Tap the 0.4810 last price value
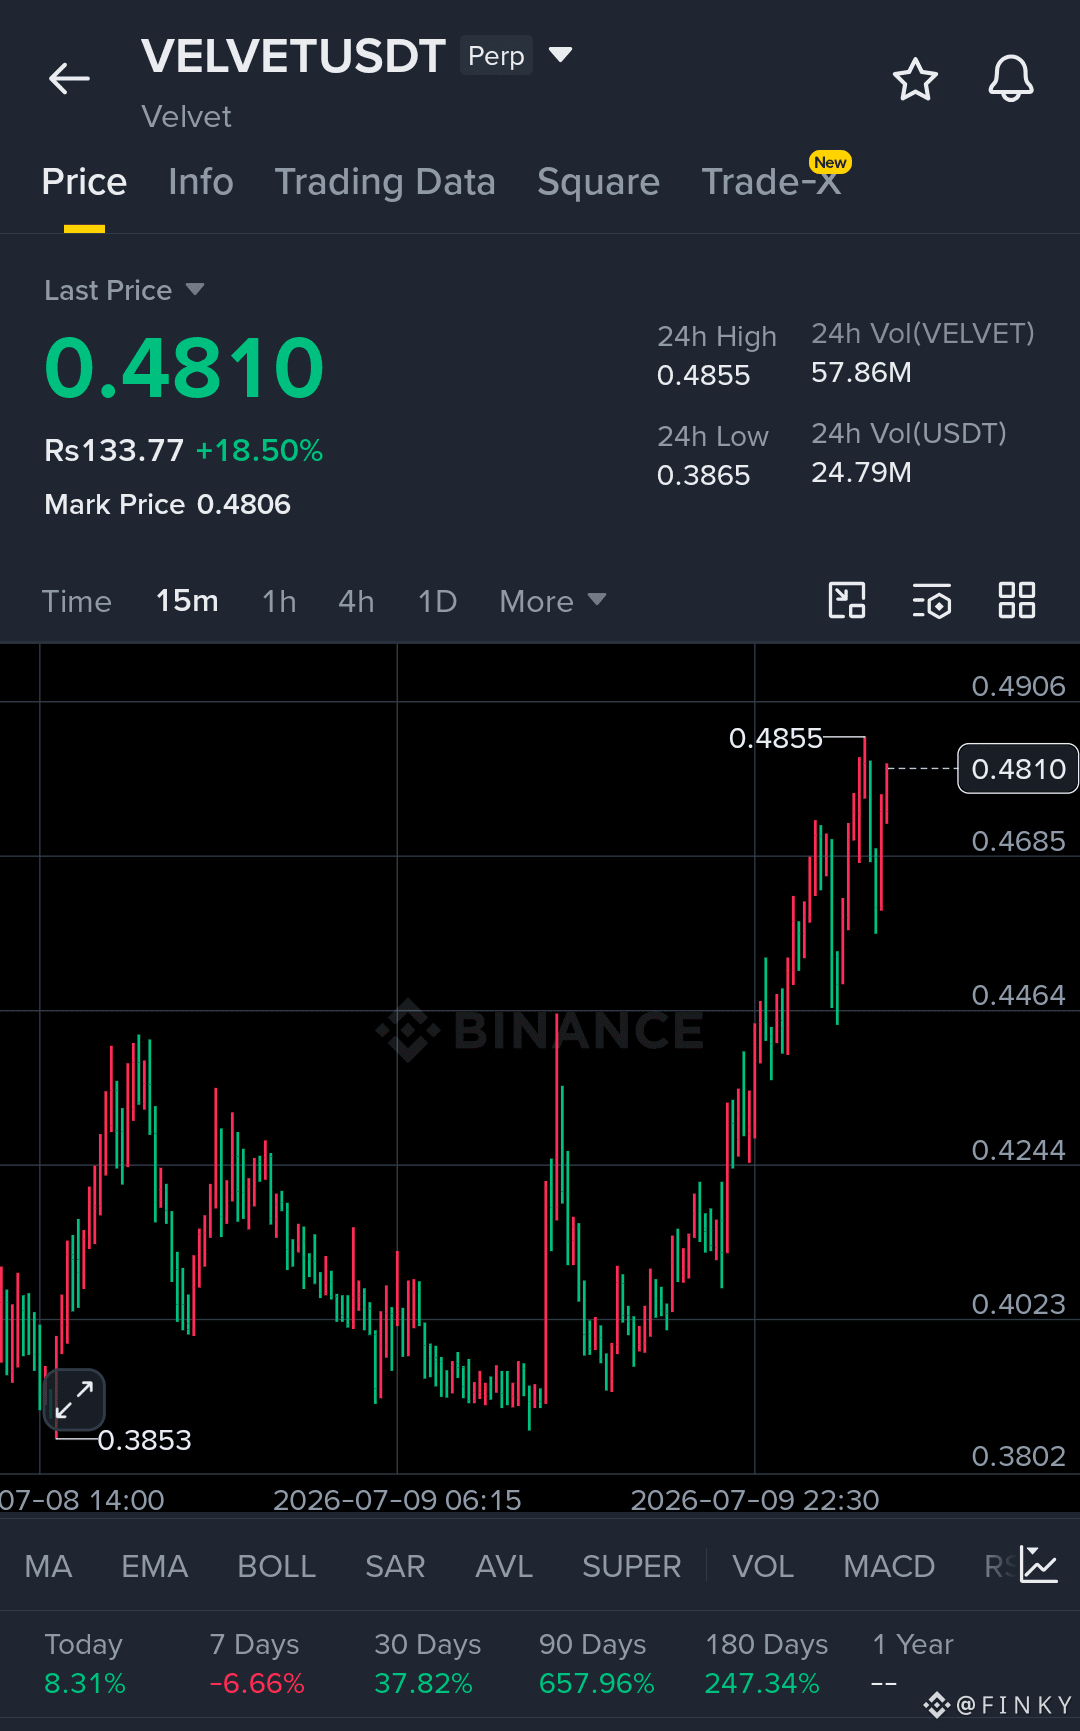This screenshot has width=1080, height=1731. click(184, 368)
